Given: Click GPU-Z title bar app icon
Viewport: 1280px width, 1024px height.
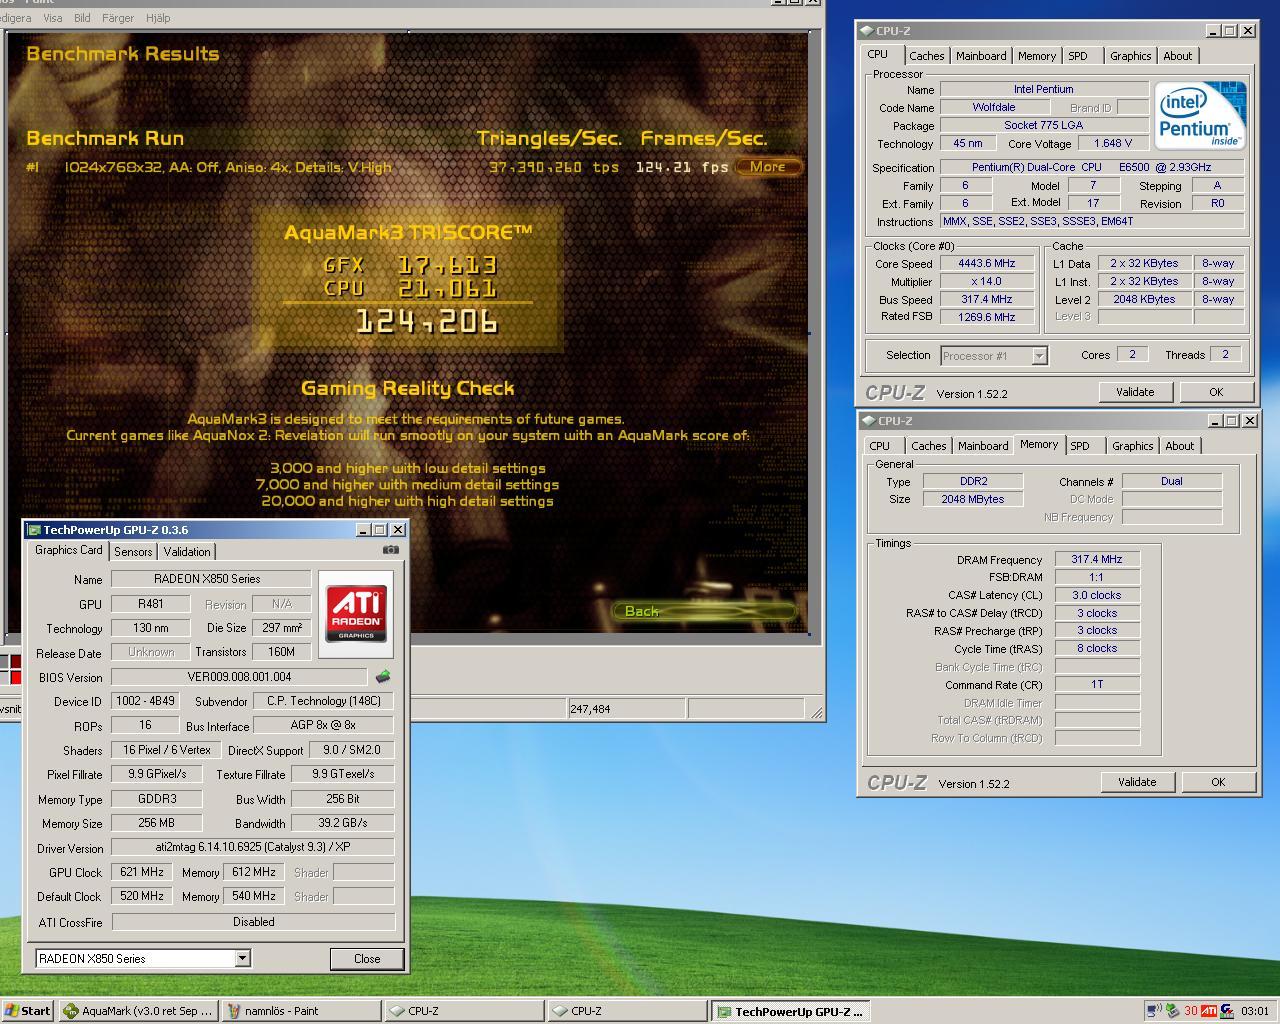Looking at the screenshot, I should click(x=34, y=530).
